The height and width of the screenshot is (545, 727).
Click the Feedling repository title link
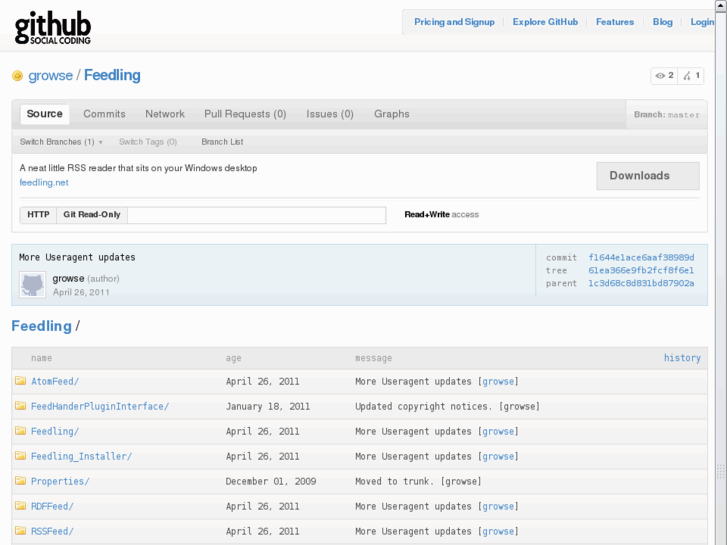pyautogui.click(x=112, y=75)
